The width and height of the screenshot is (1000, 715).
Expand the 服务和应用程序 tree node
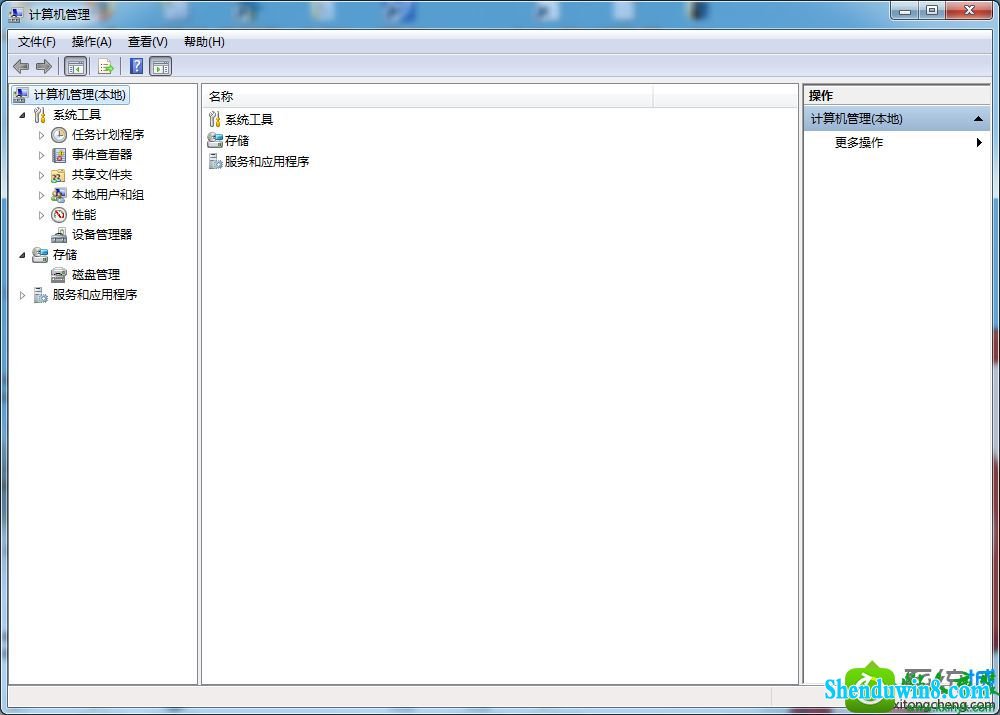pyautogui.click(x=22, y=295)
